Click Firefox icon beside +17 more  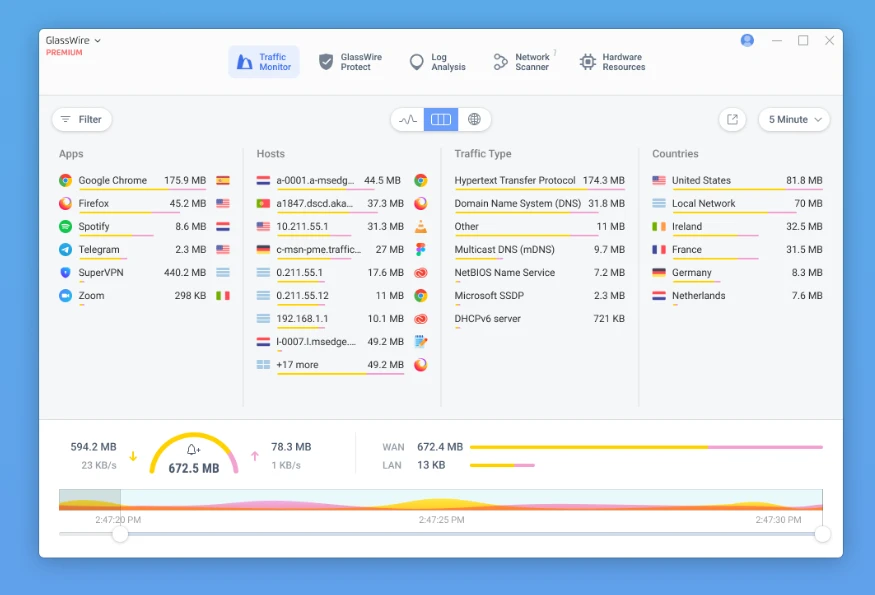[x=421, y=364]
